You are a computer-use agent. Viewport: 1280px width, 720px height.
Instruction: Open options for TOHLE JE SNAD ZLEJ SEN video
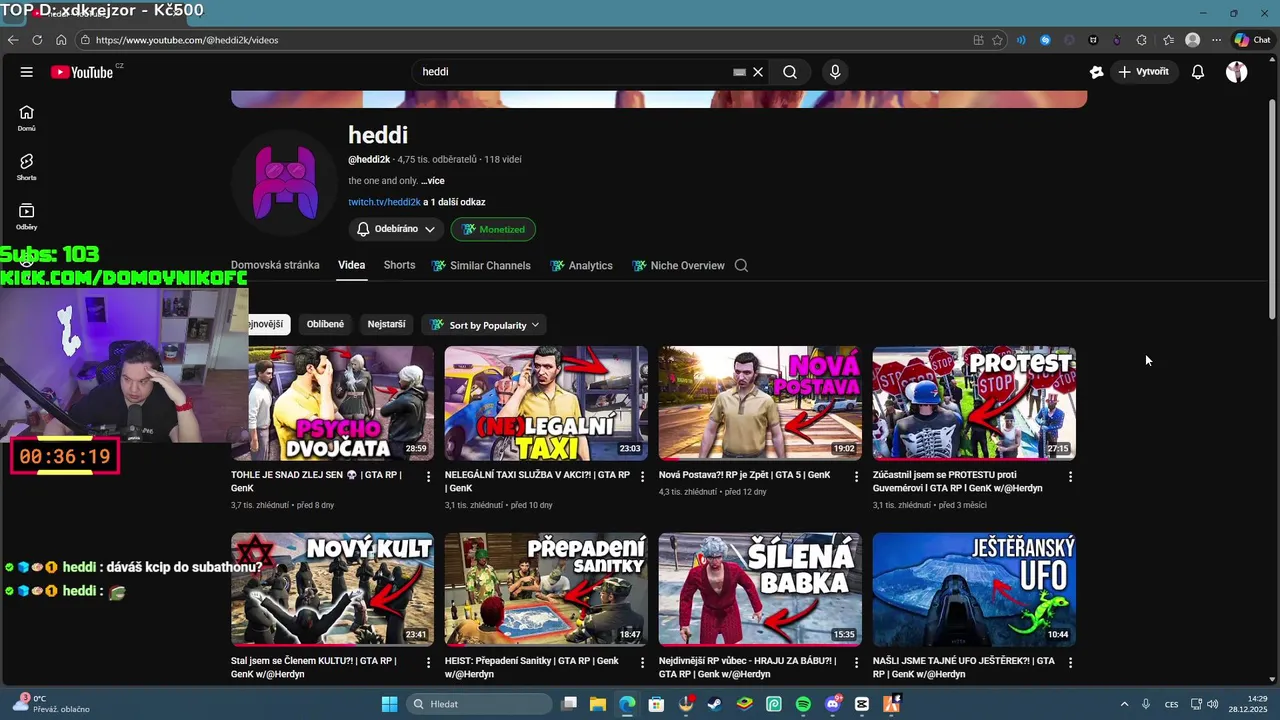(x=429, y=477)
